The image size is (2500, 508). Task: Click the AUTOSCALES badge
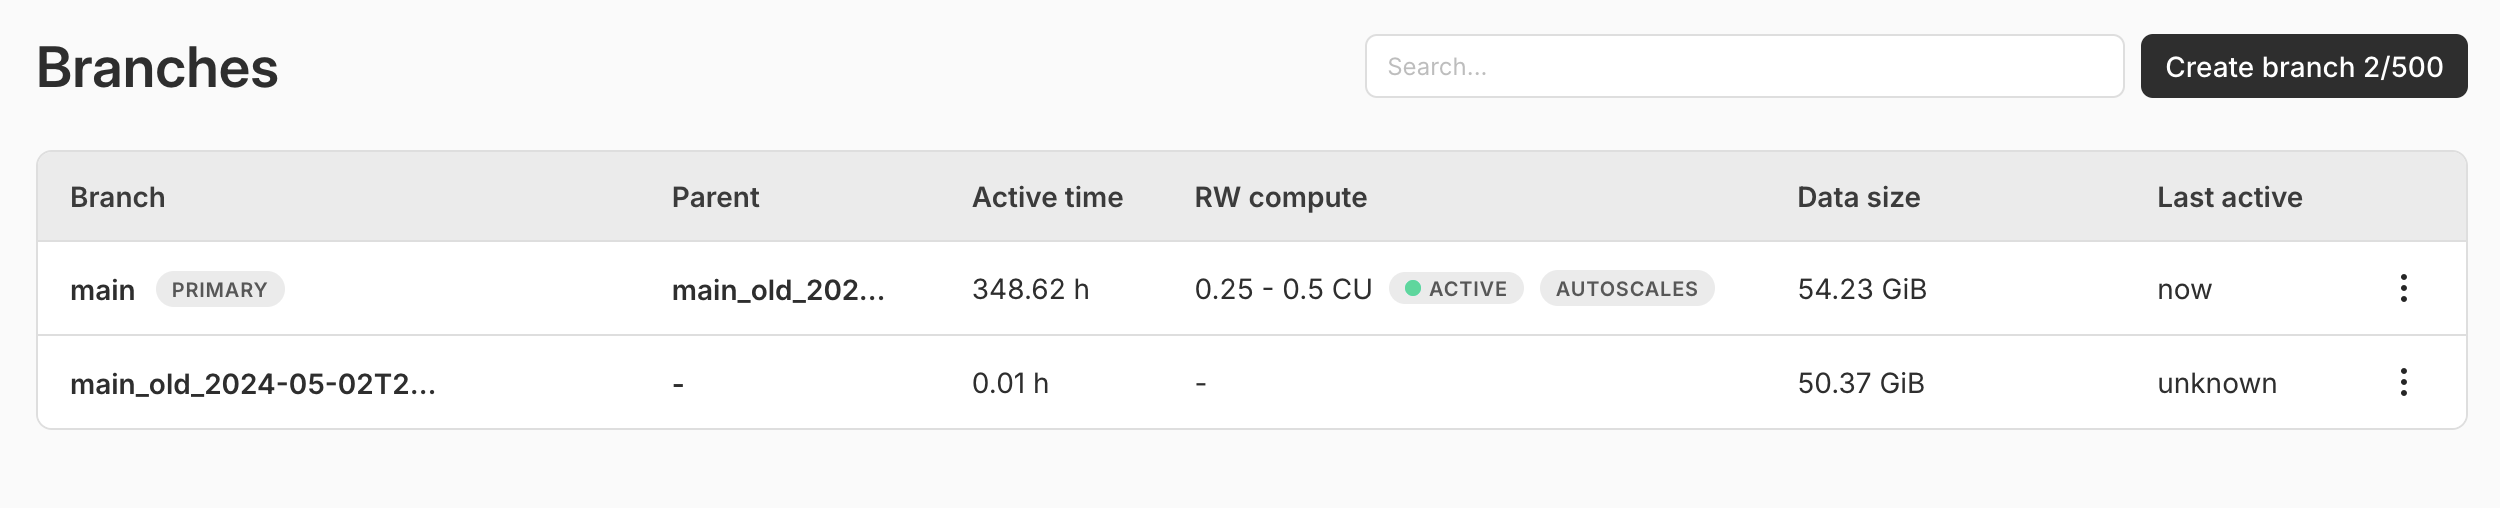coord(1626,289)
